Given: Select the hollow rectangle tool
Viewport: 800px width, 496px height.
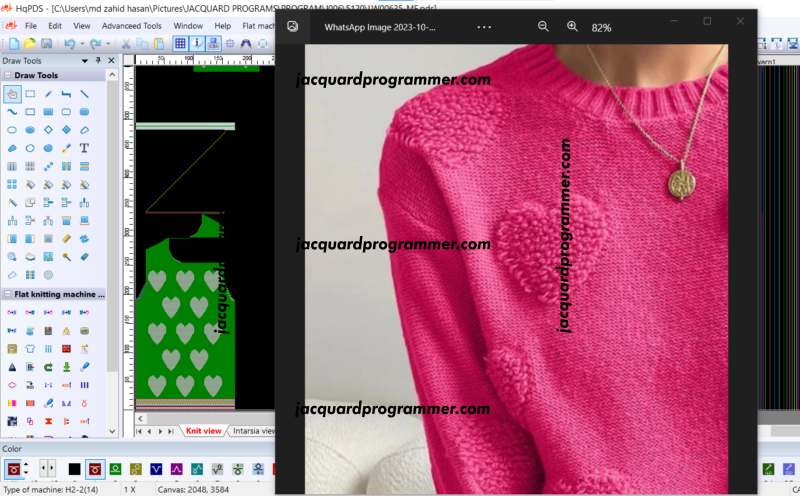Looking at the screenshot, I should pos(30,112).
